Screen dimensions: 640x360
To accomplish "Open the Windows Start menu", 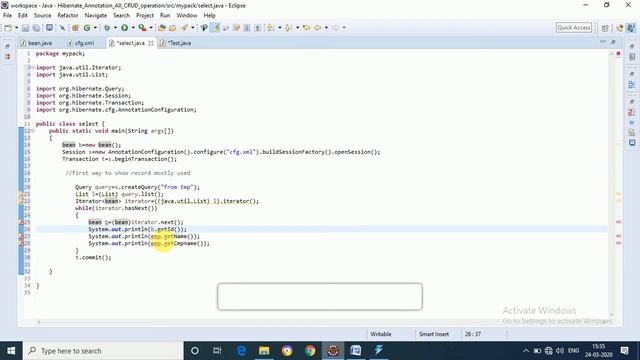I will pyautogui.click(x=11, y=351).
